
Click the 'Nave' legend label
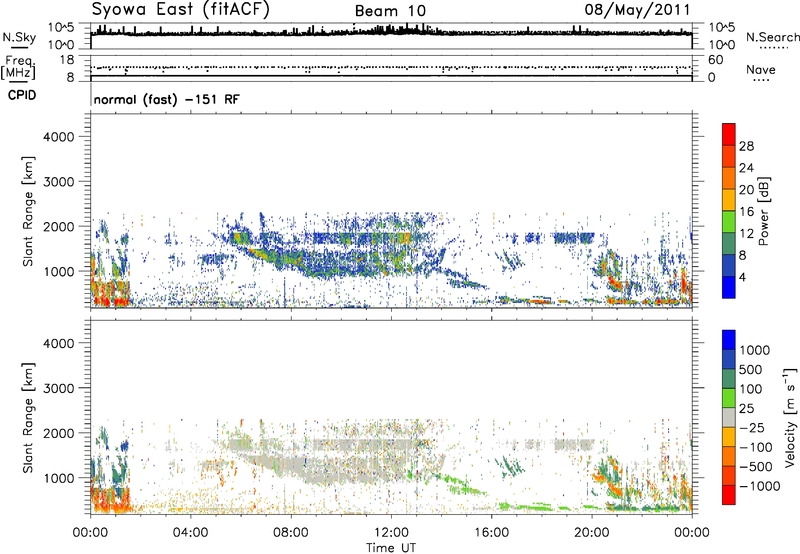(761, 69)
